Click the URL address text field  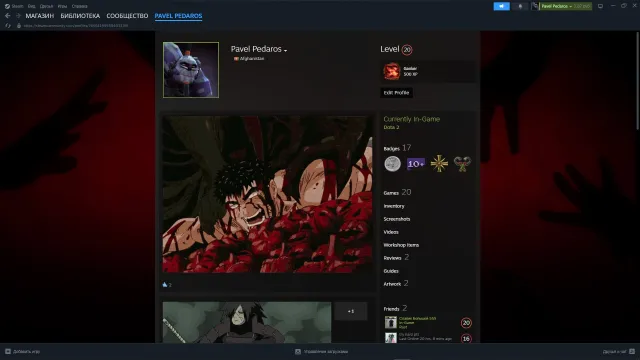pyautogui.click(x=76, y=26)
